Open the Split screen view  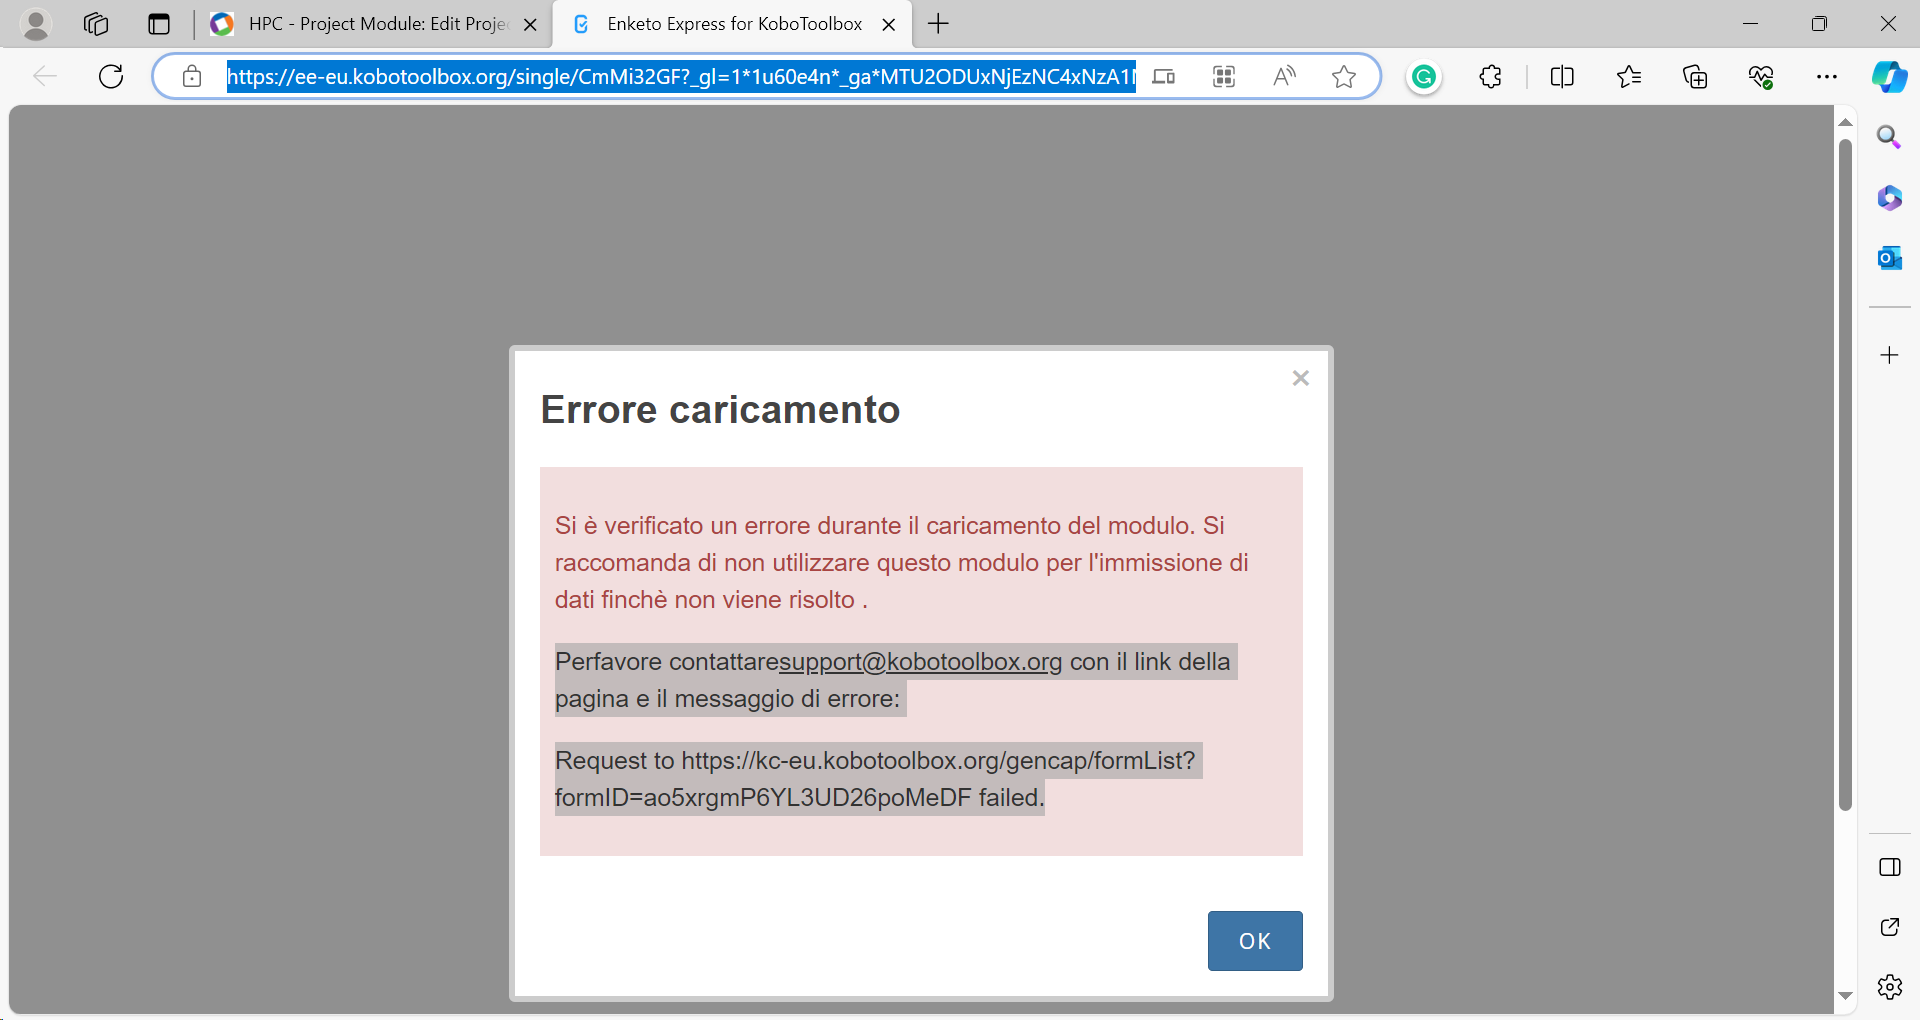[x=1562, y=76]
